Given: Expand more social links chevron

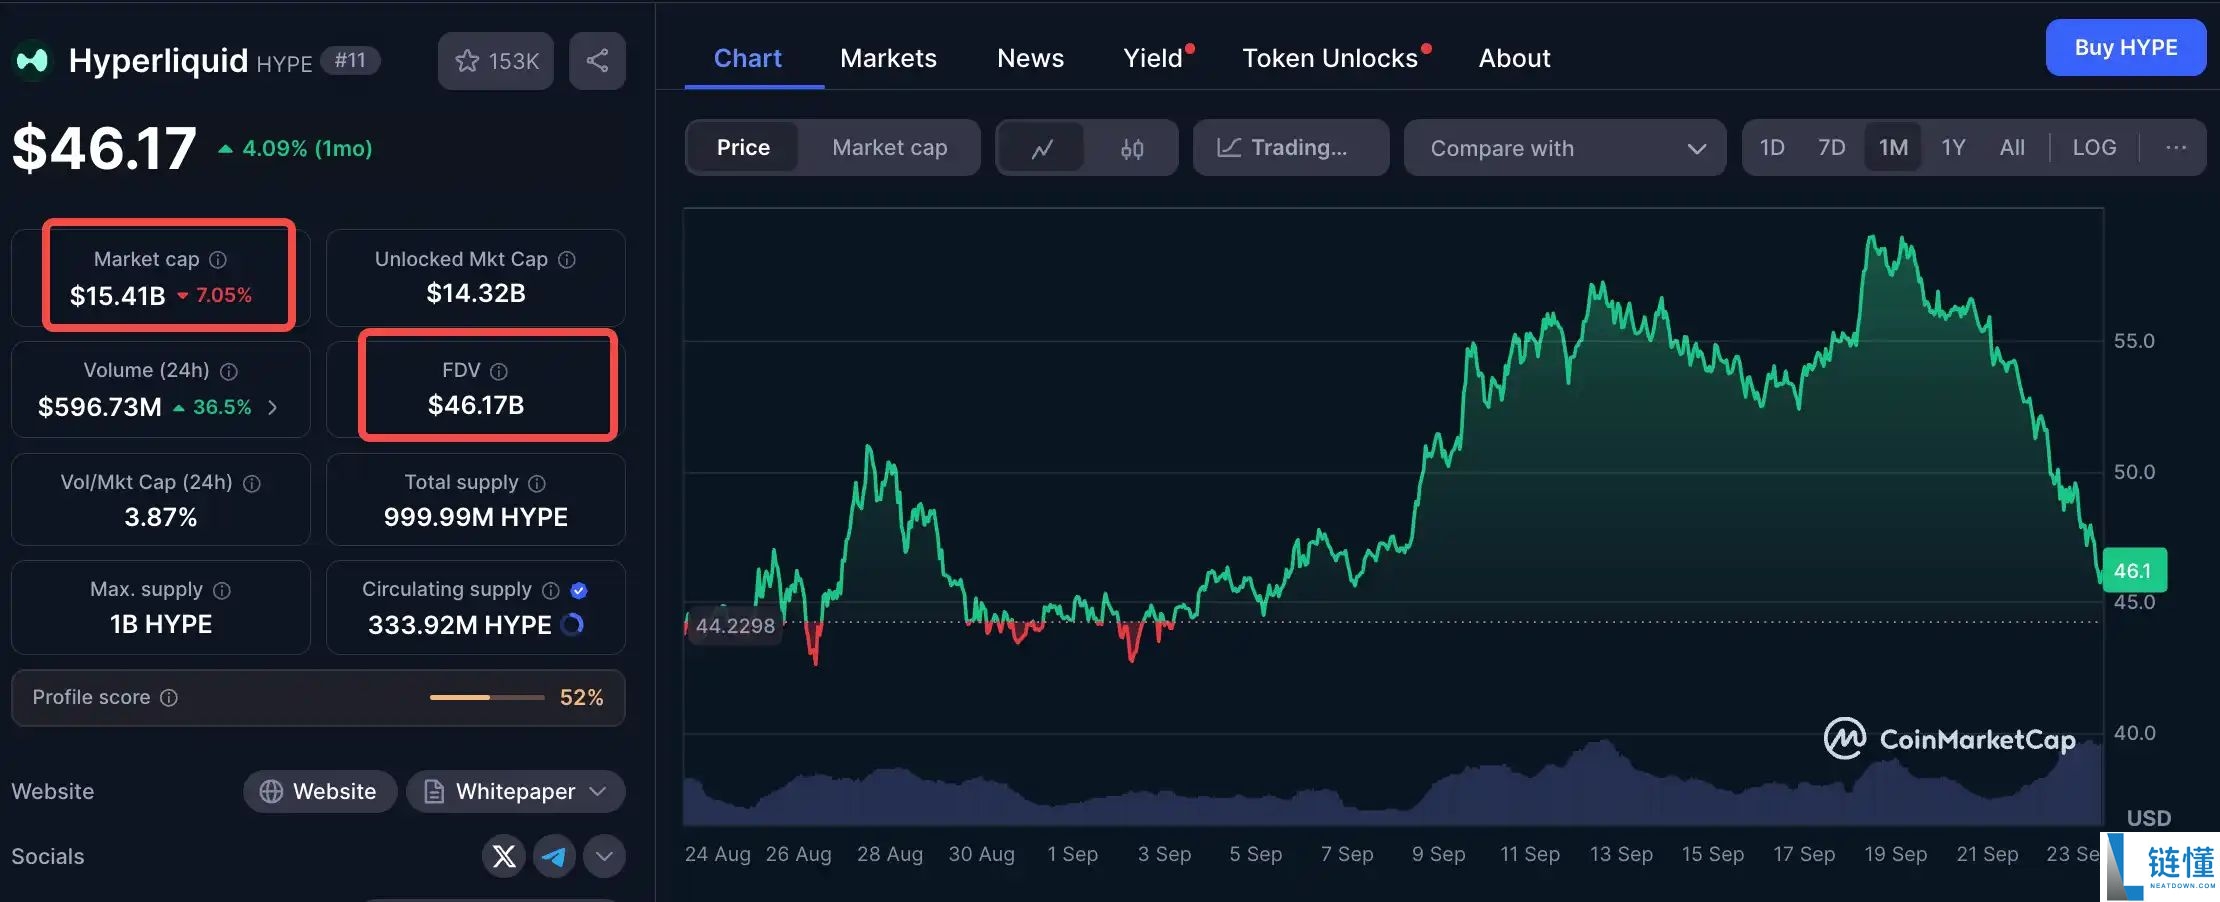Looking at the screenshot, I should coord(604,856).
